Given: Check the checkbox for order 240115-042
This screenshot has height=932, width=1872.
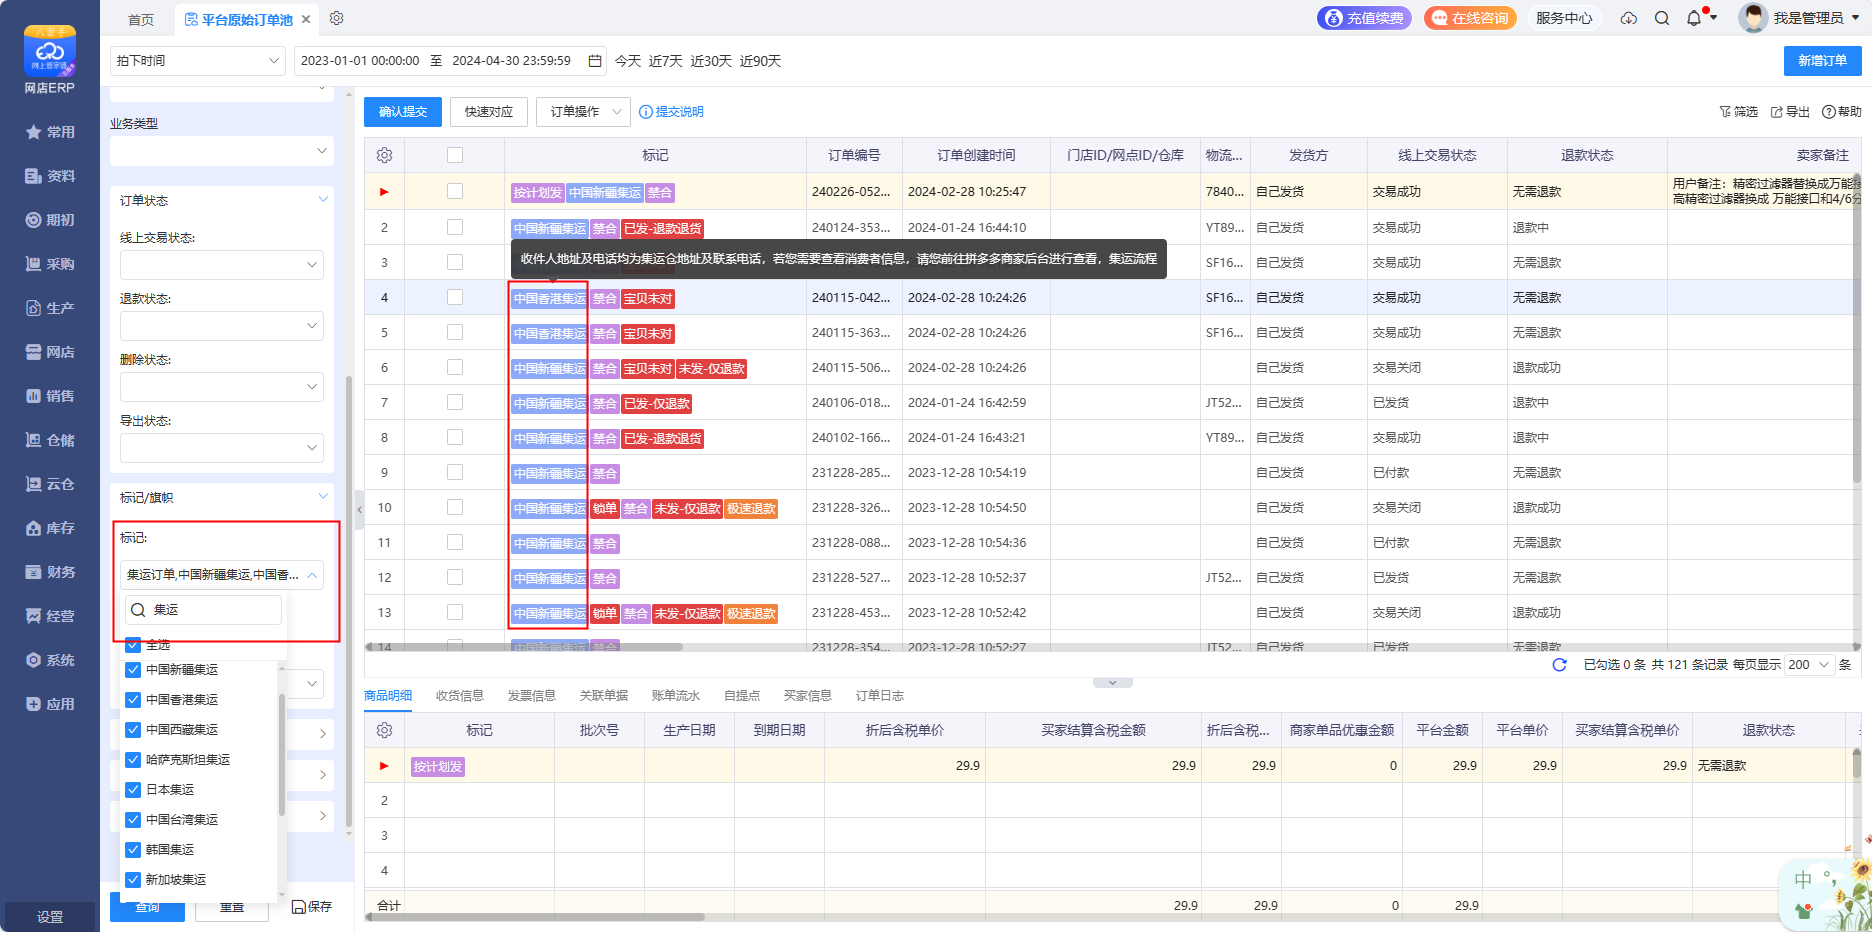Looking at the screenshot, I should tap(455, 297).
